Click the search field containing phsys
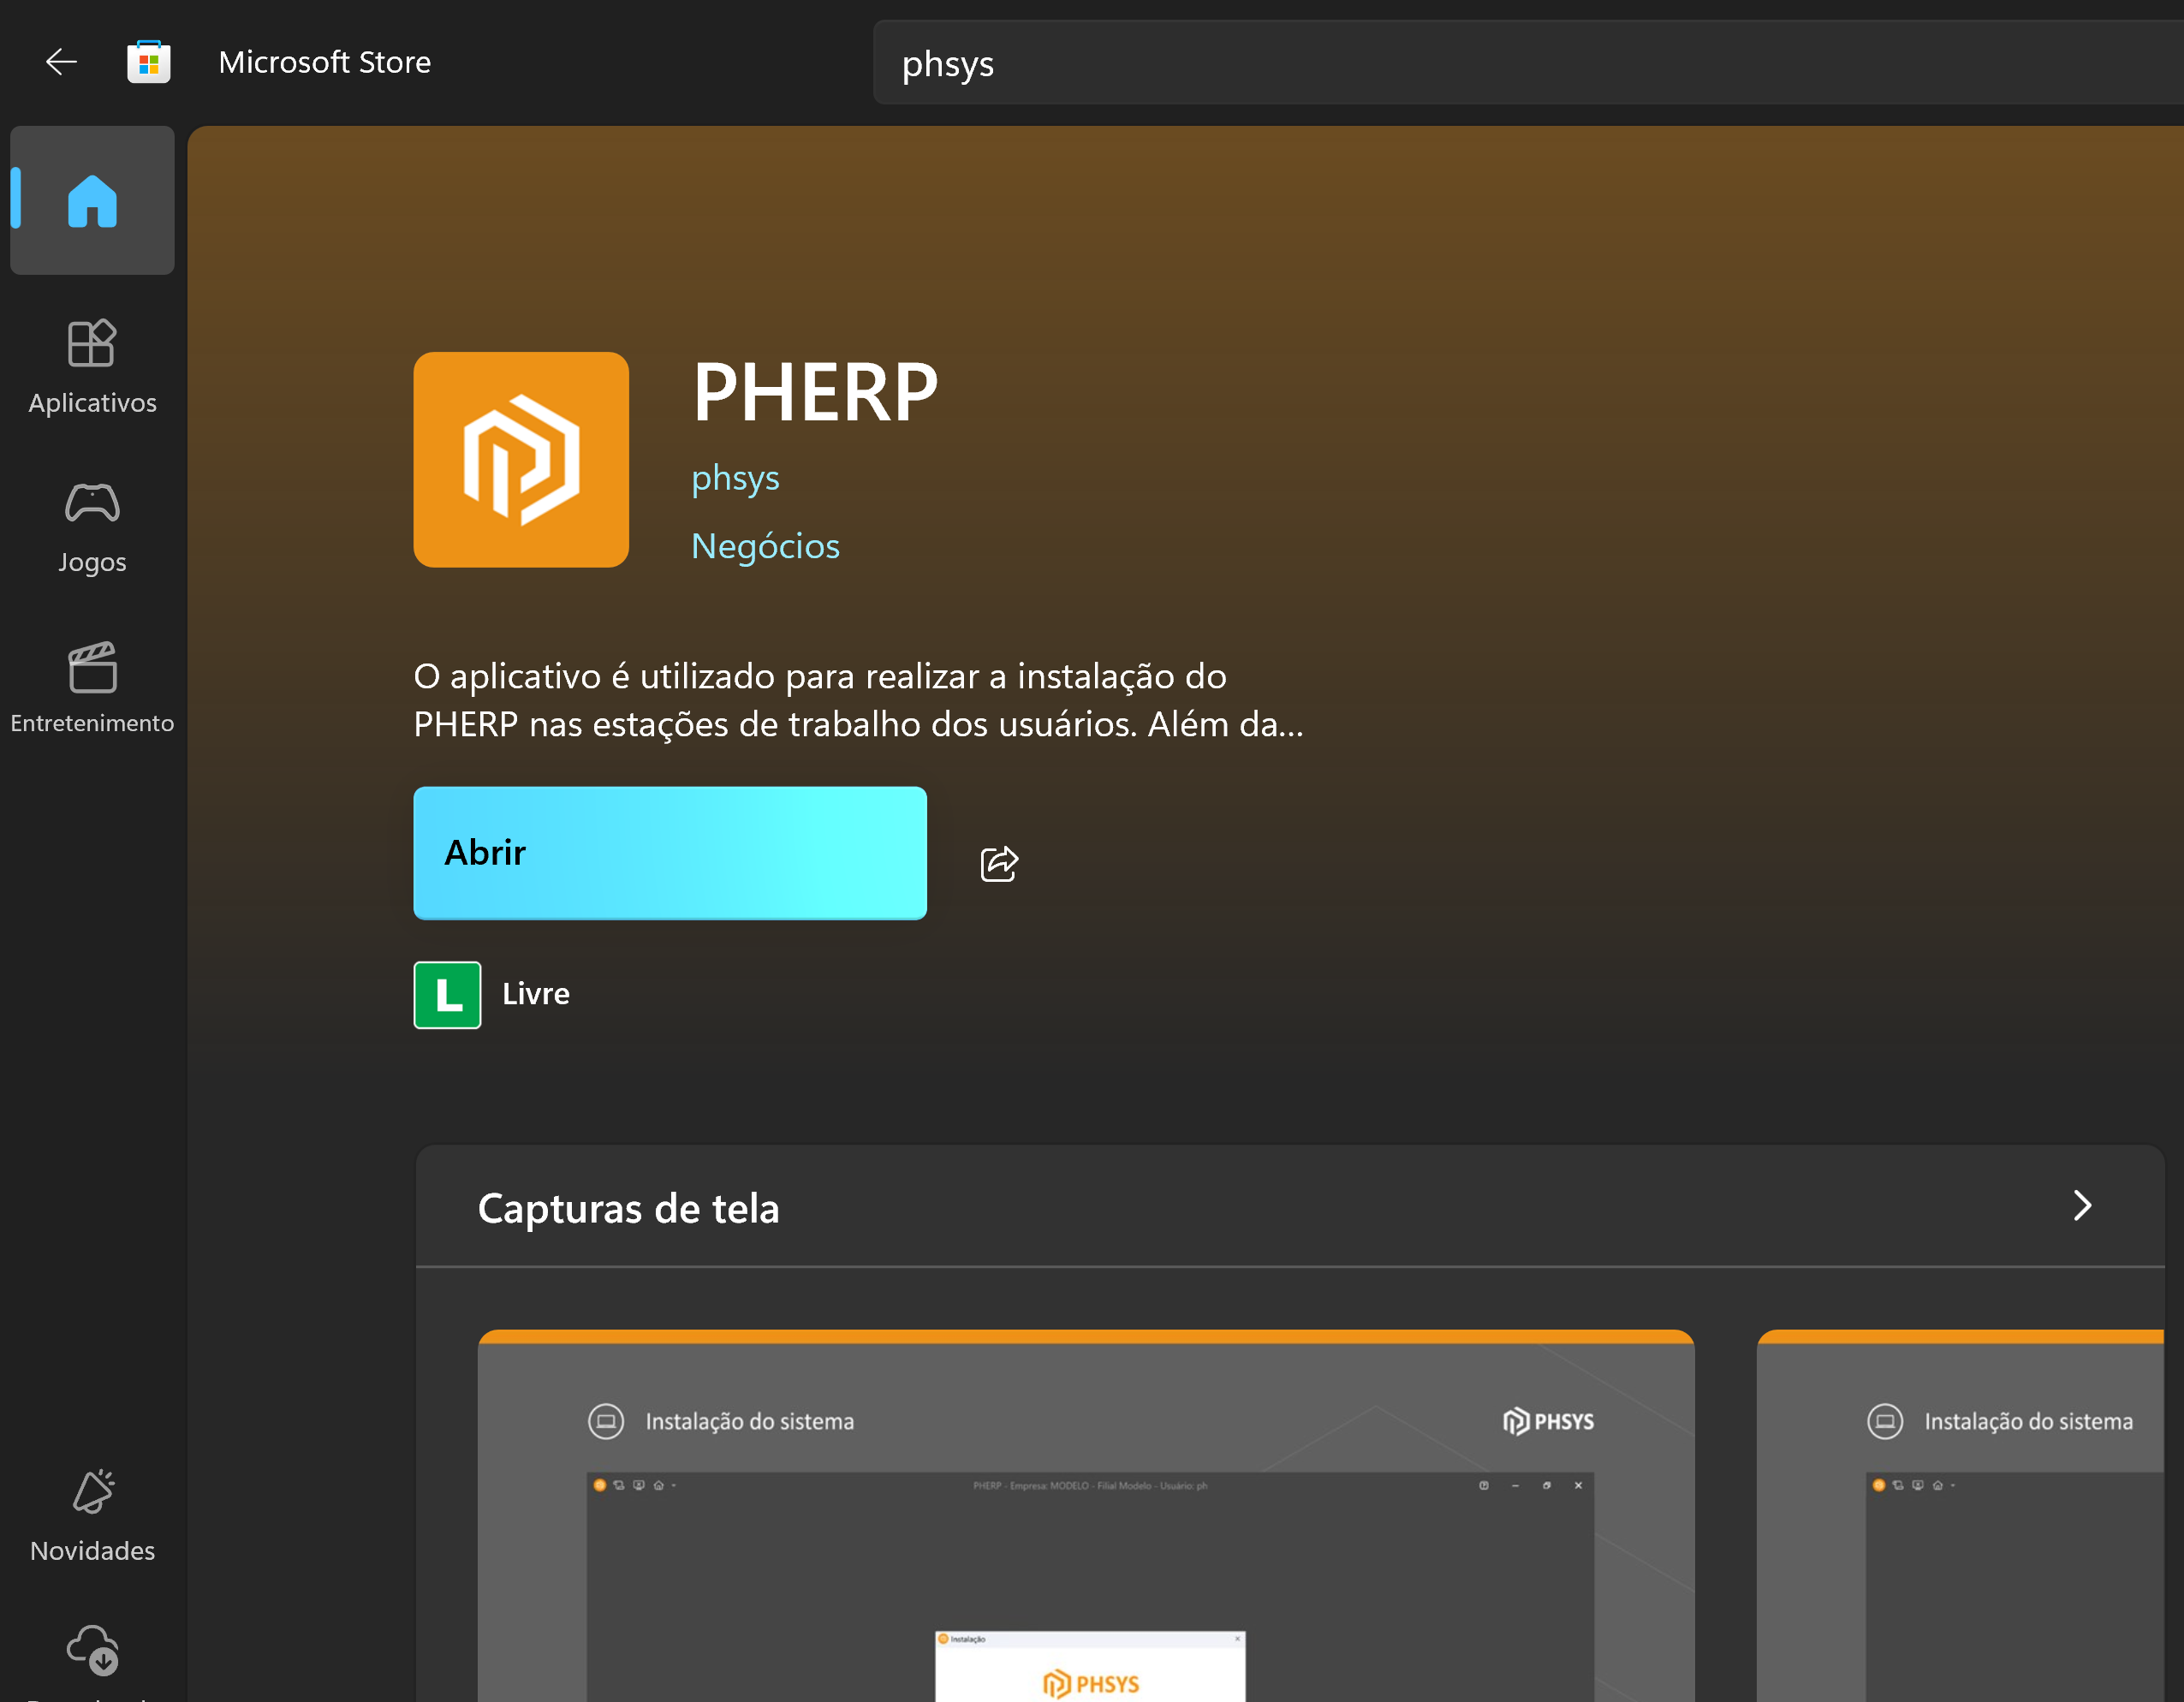The image size is (2184, 1702). coord(1528,63)
